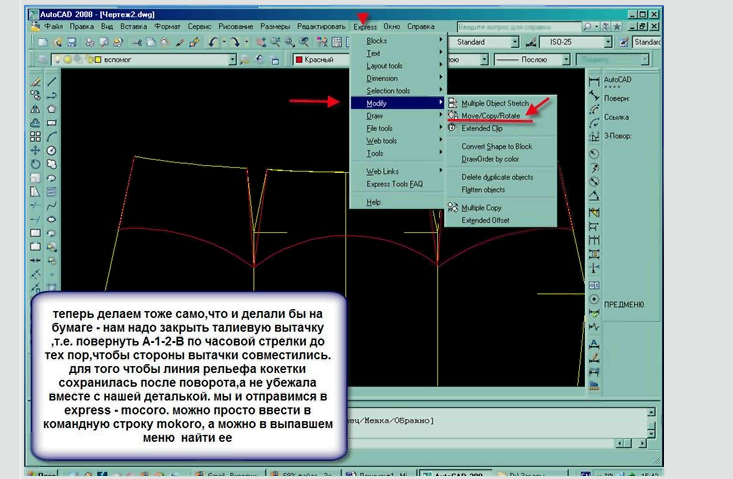The width and height of the screenshot is (733, 479).
Task: Click the Mirror tool icon
Action: (x=35, y=109)
